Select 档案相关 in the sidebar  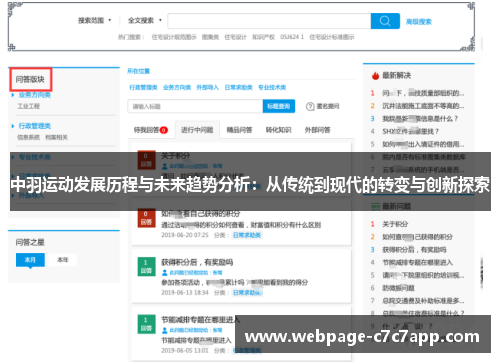(x=56, y=137)
